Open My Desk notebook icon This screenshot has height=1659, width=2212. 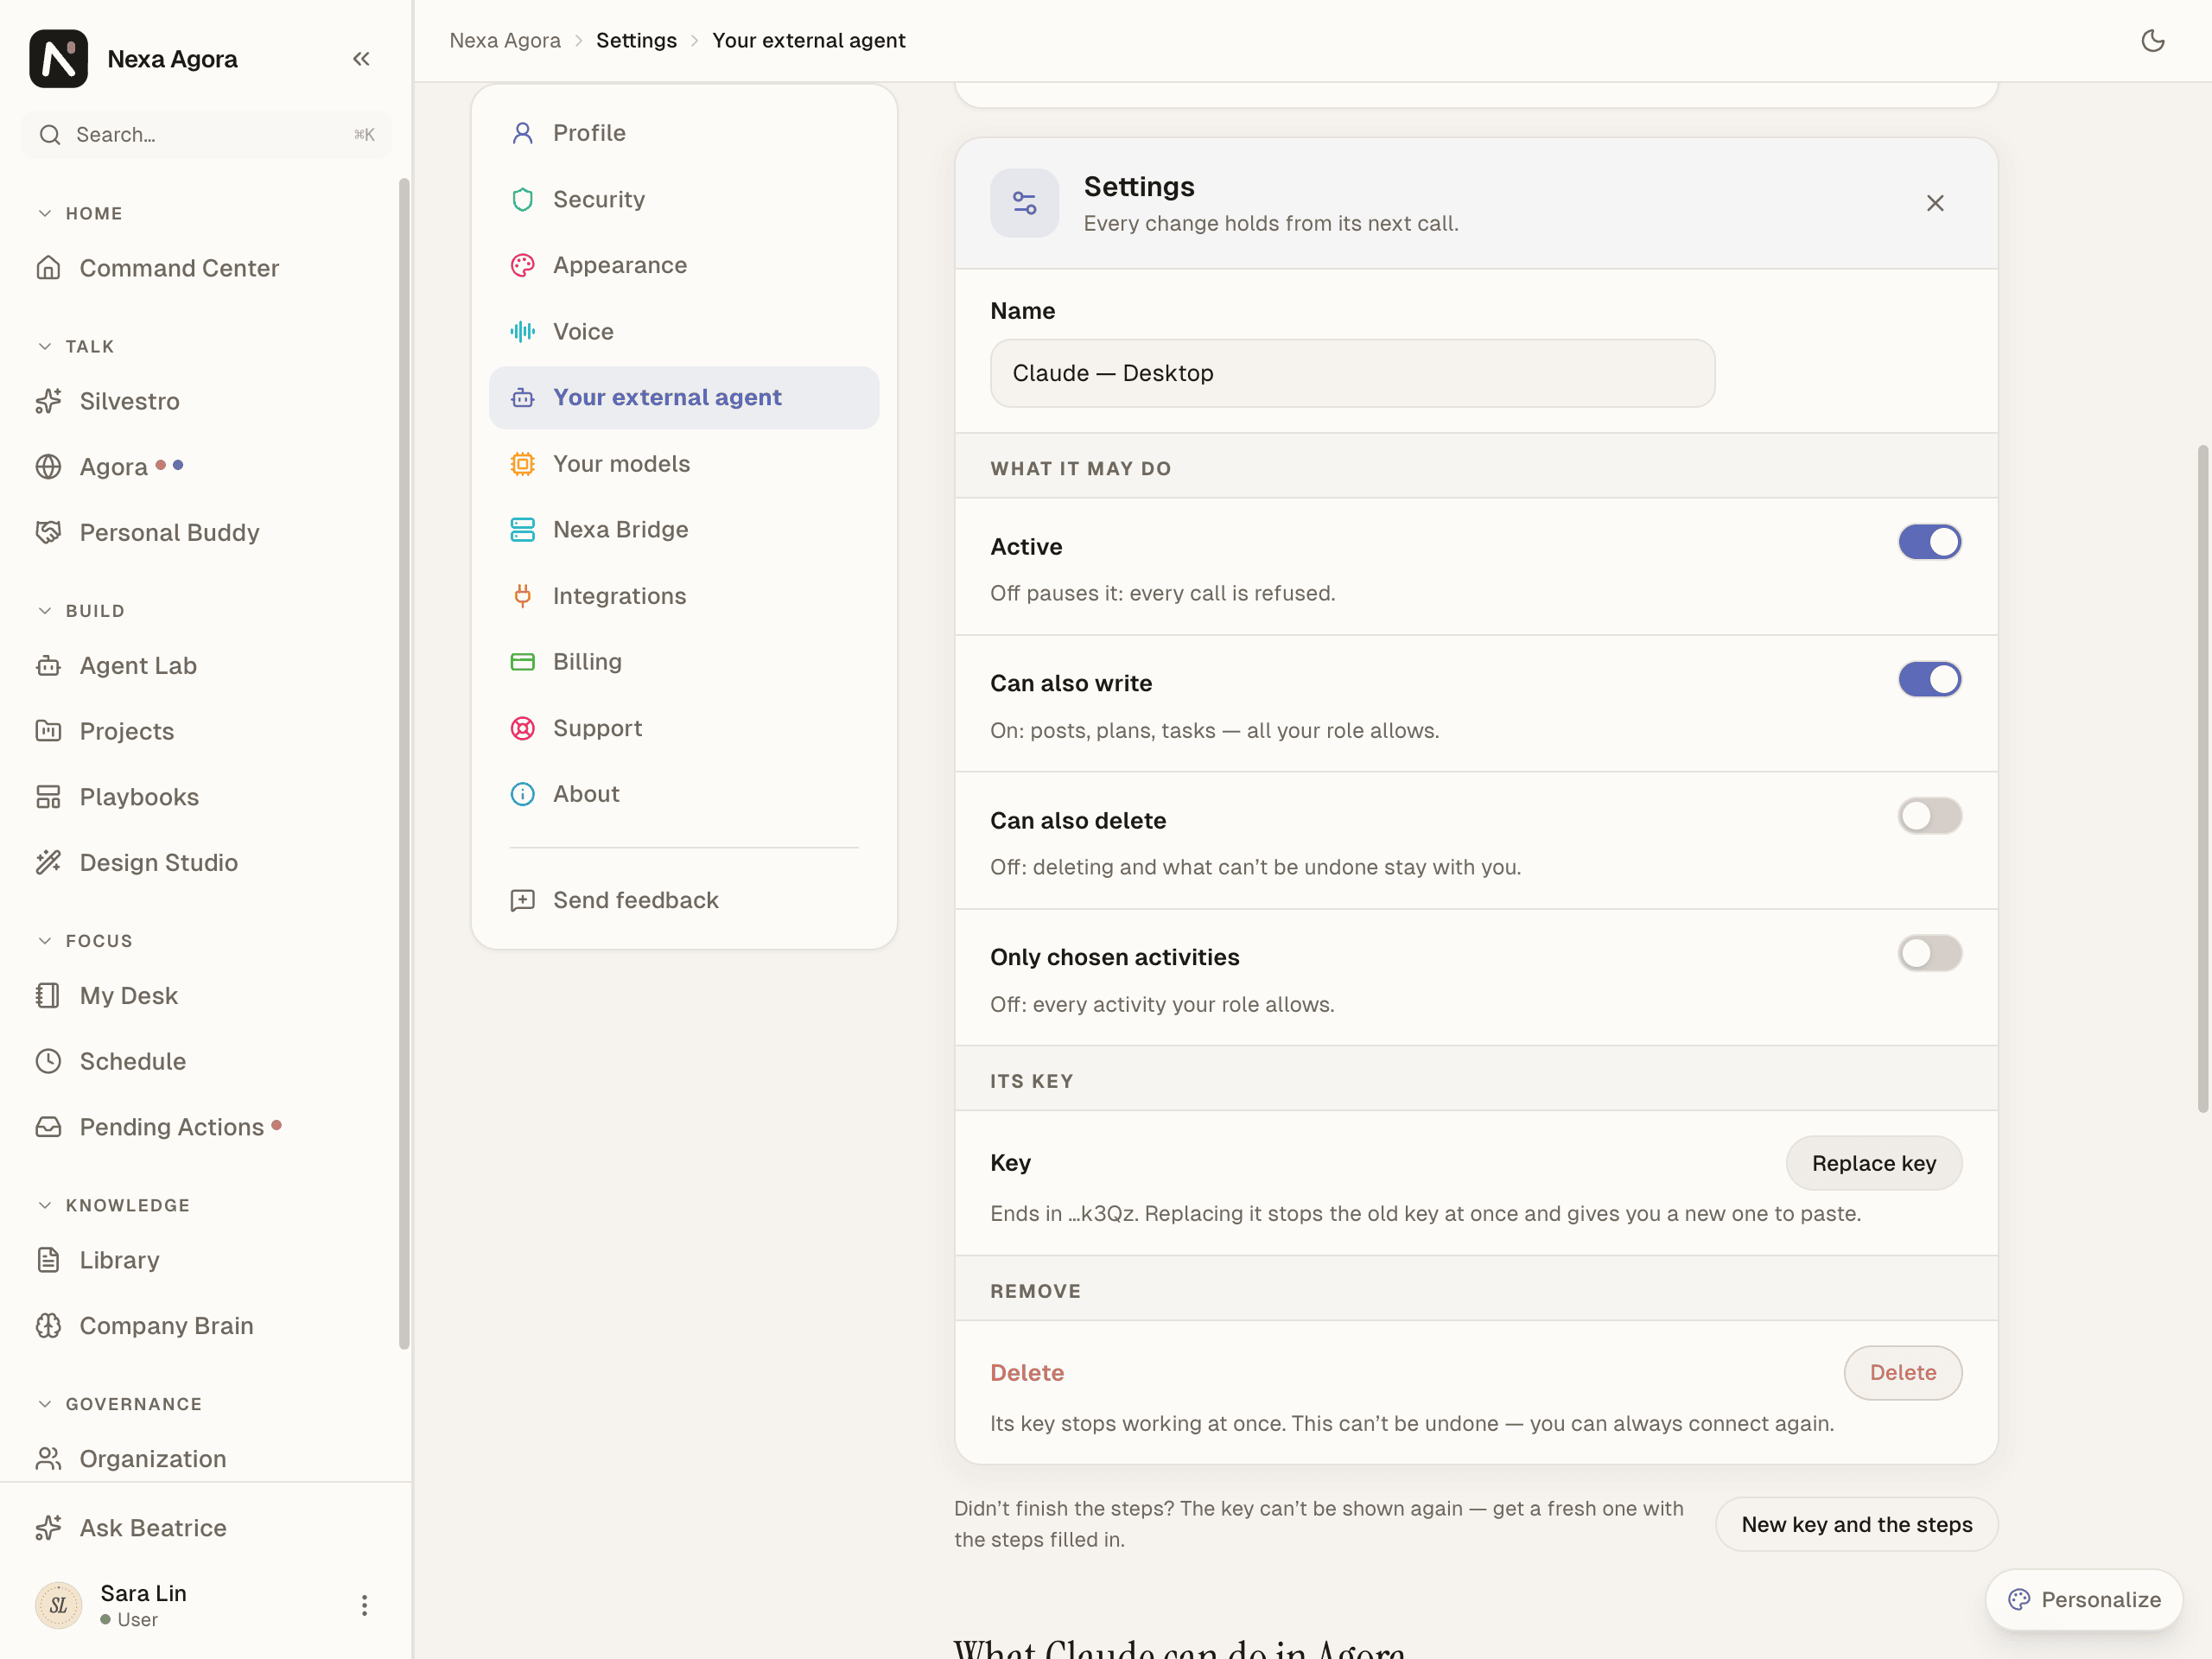[x=48, y=996]
